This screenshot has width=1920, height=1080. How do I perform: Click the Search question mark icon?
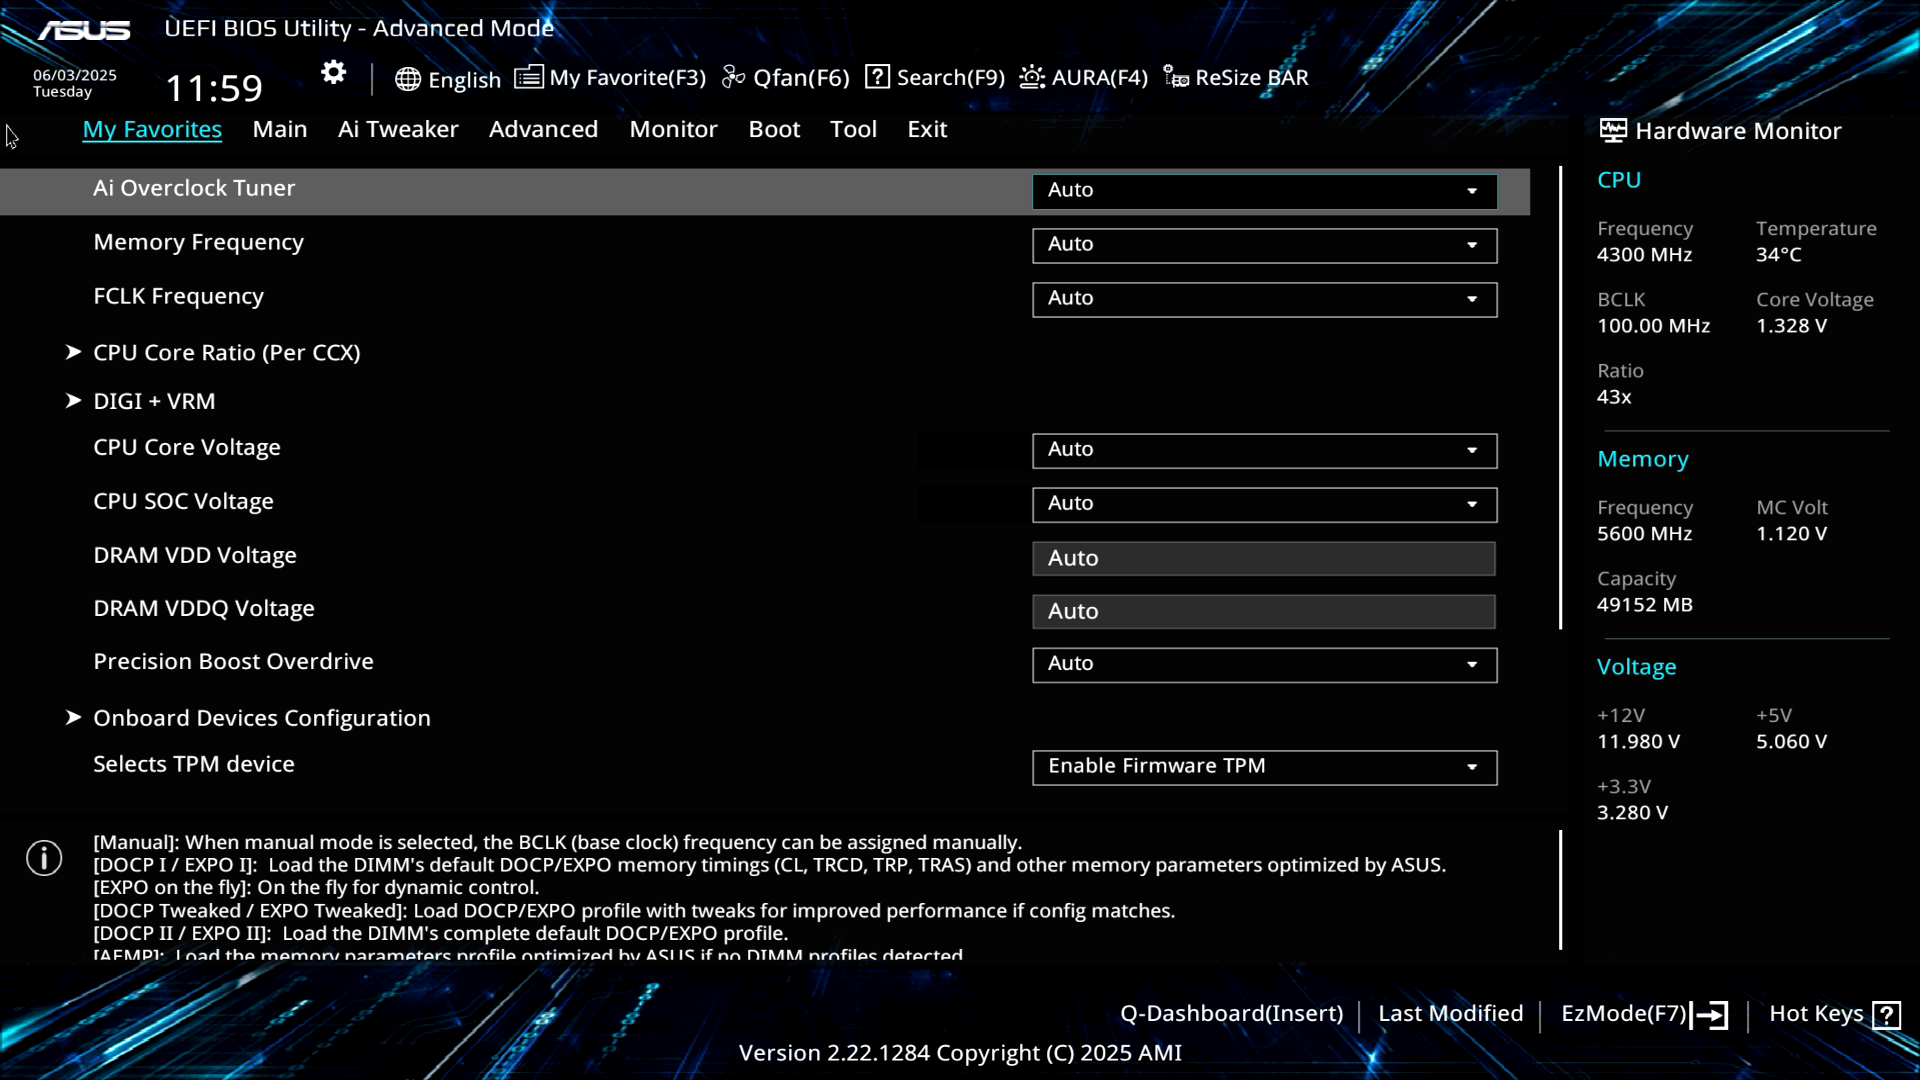click(x=877, y=77)
